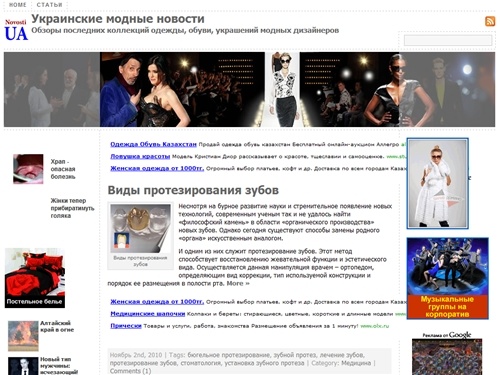Open the установка зубного протеза tag
Screen dimensions: 500x375
click(264, 363)
